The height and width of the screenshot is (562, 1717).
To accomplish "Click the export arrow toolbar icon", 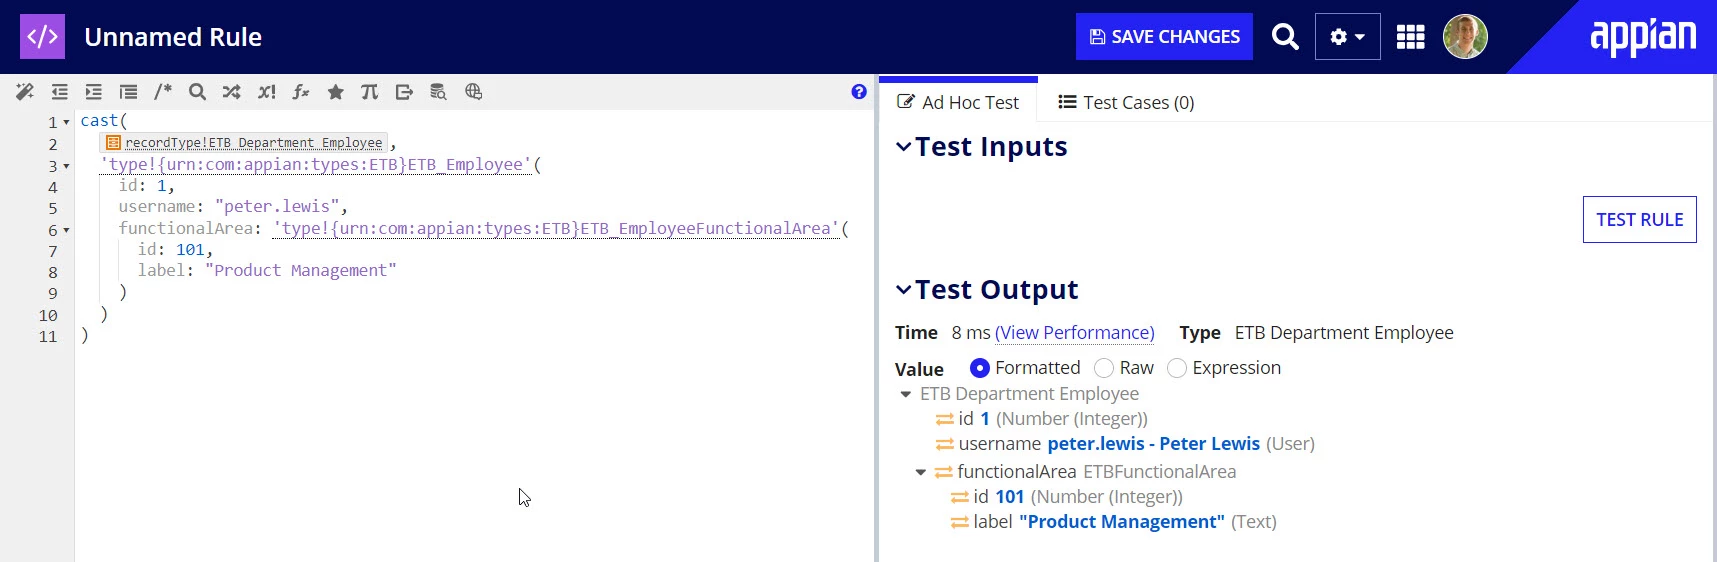I will (404, 92).
